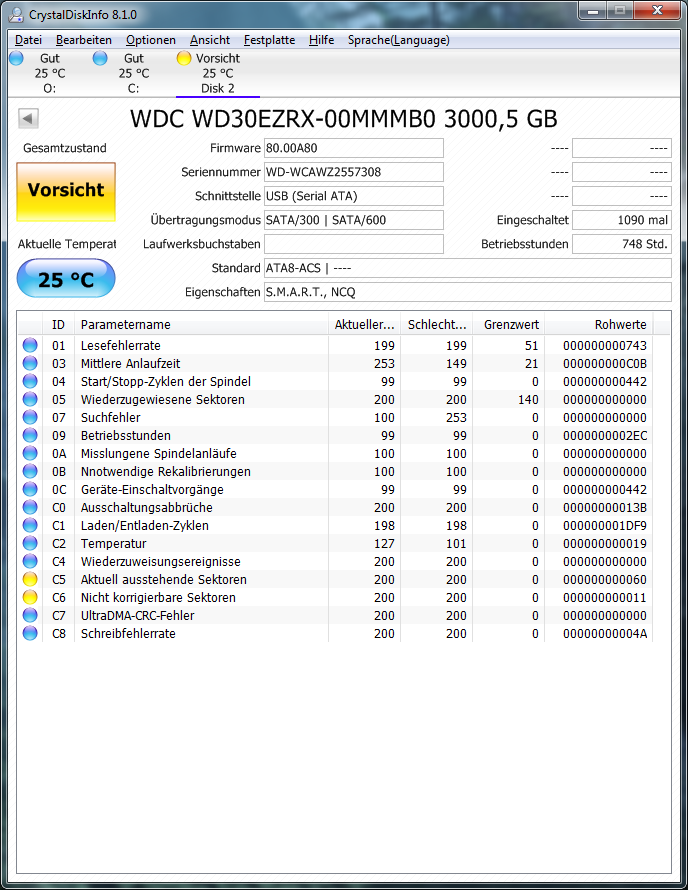This screenshot has width=688, height=890.
Task: Click the blue status orb for O: drive
Action: [x=16, y=58]
